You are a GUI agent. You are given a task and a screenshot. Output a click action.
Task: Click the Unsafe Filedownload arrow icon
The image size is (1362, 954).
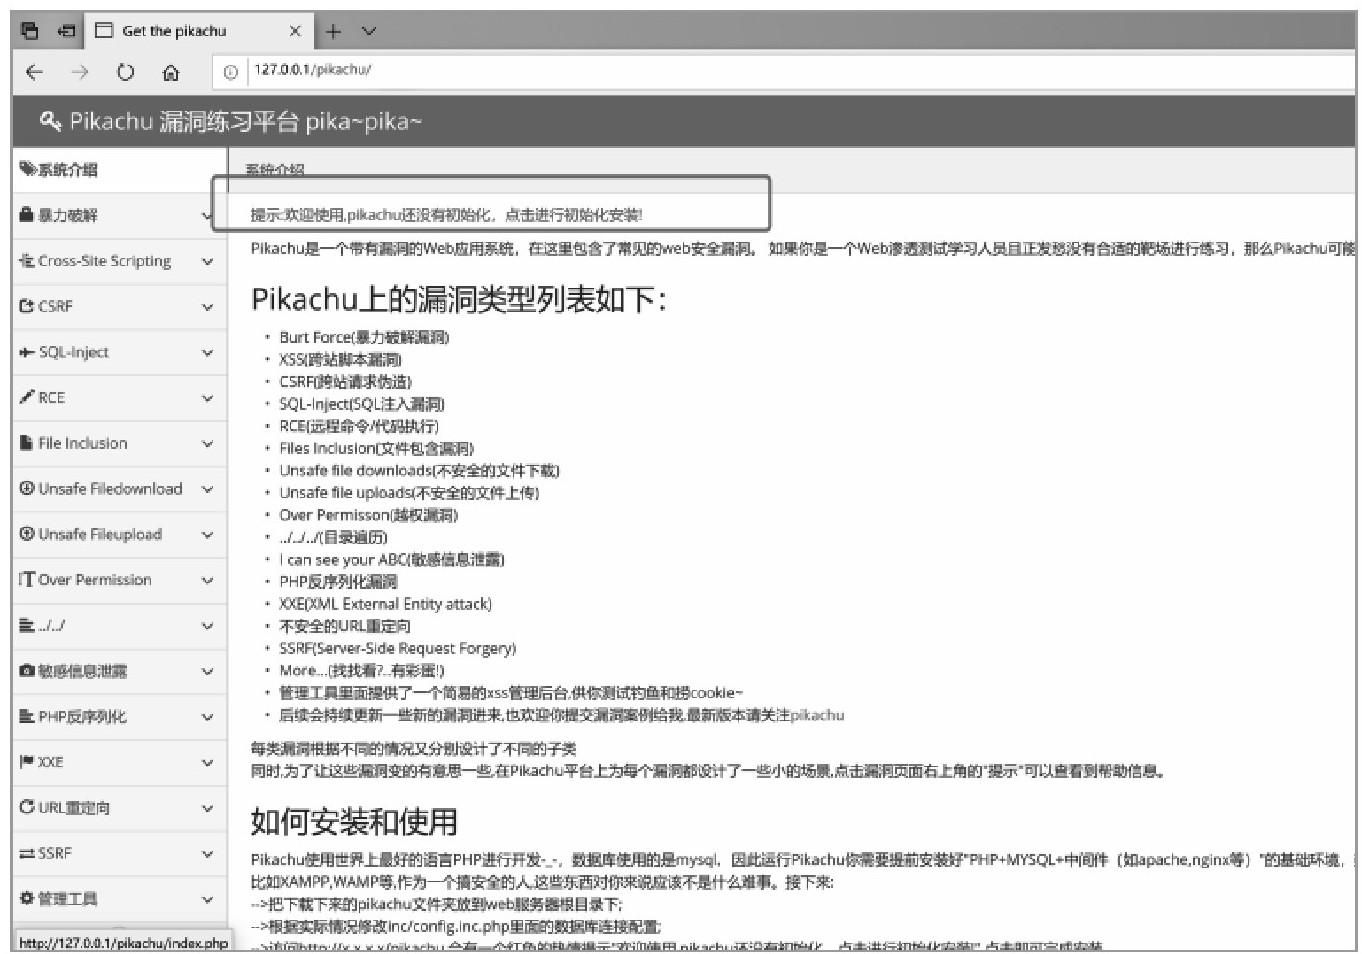pyautogui.click(x=27, y=488)
